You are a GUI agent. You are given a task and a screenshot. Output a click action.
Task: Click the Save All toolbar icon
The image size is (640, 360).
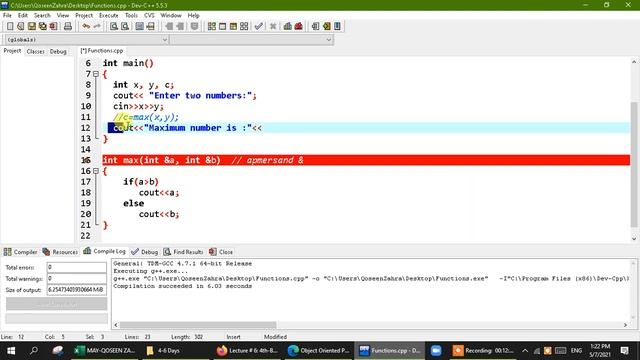[x=42, y=26]
